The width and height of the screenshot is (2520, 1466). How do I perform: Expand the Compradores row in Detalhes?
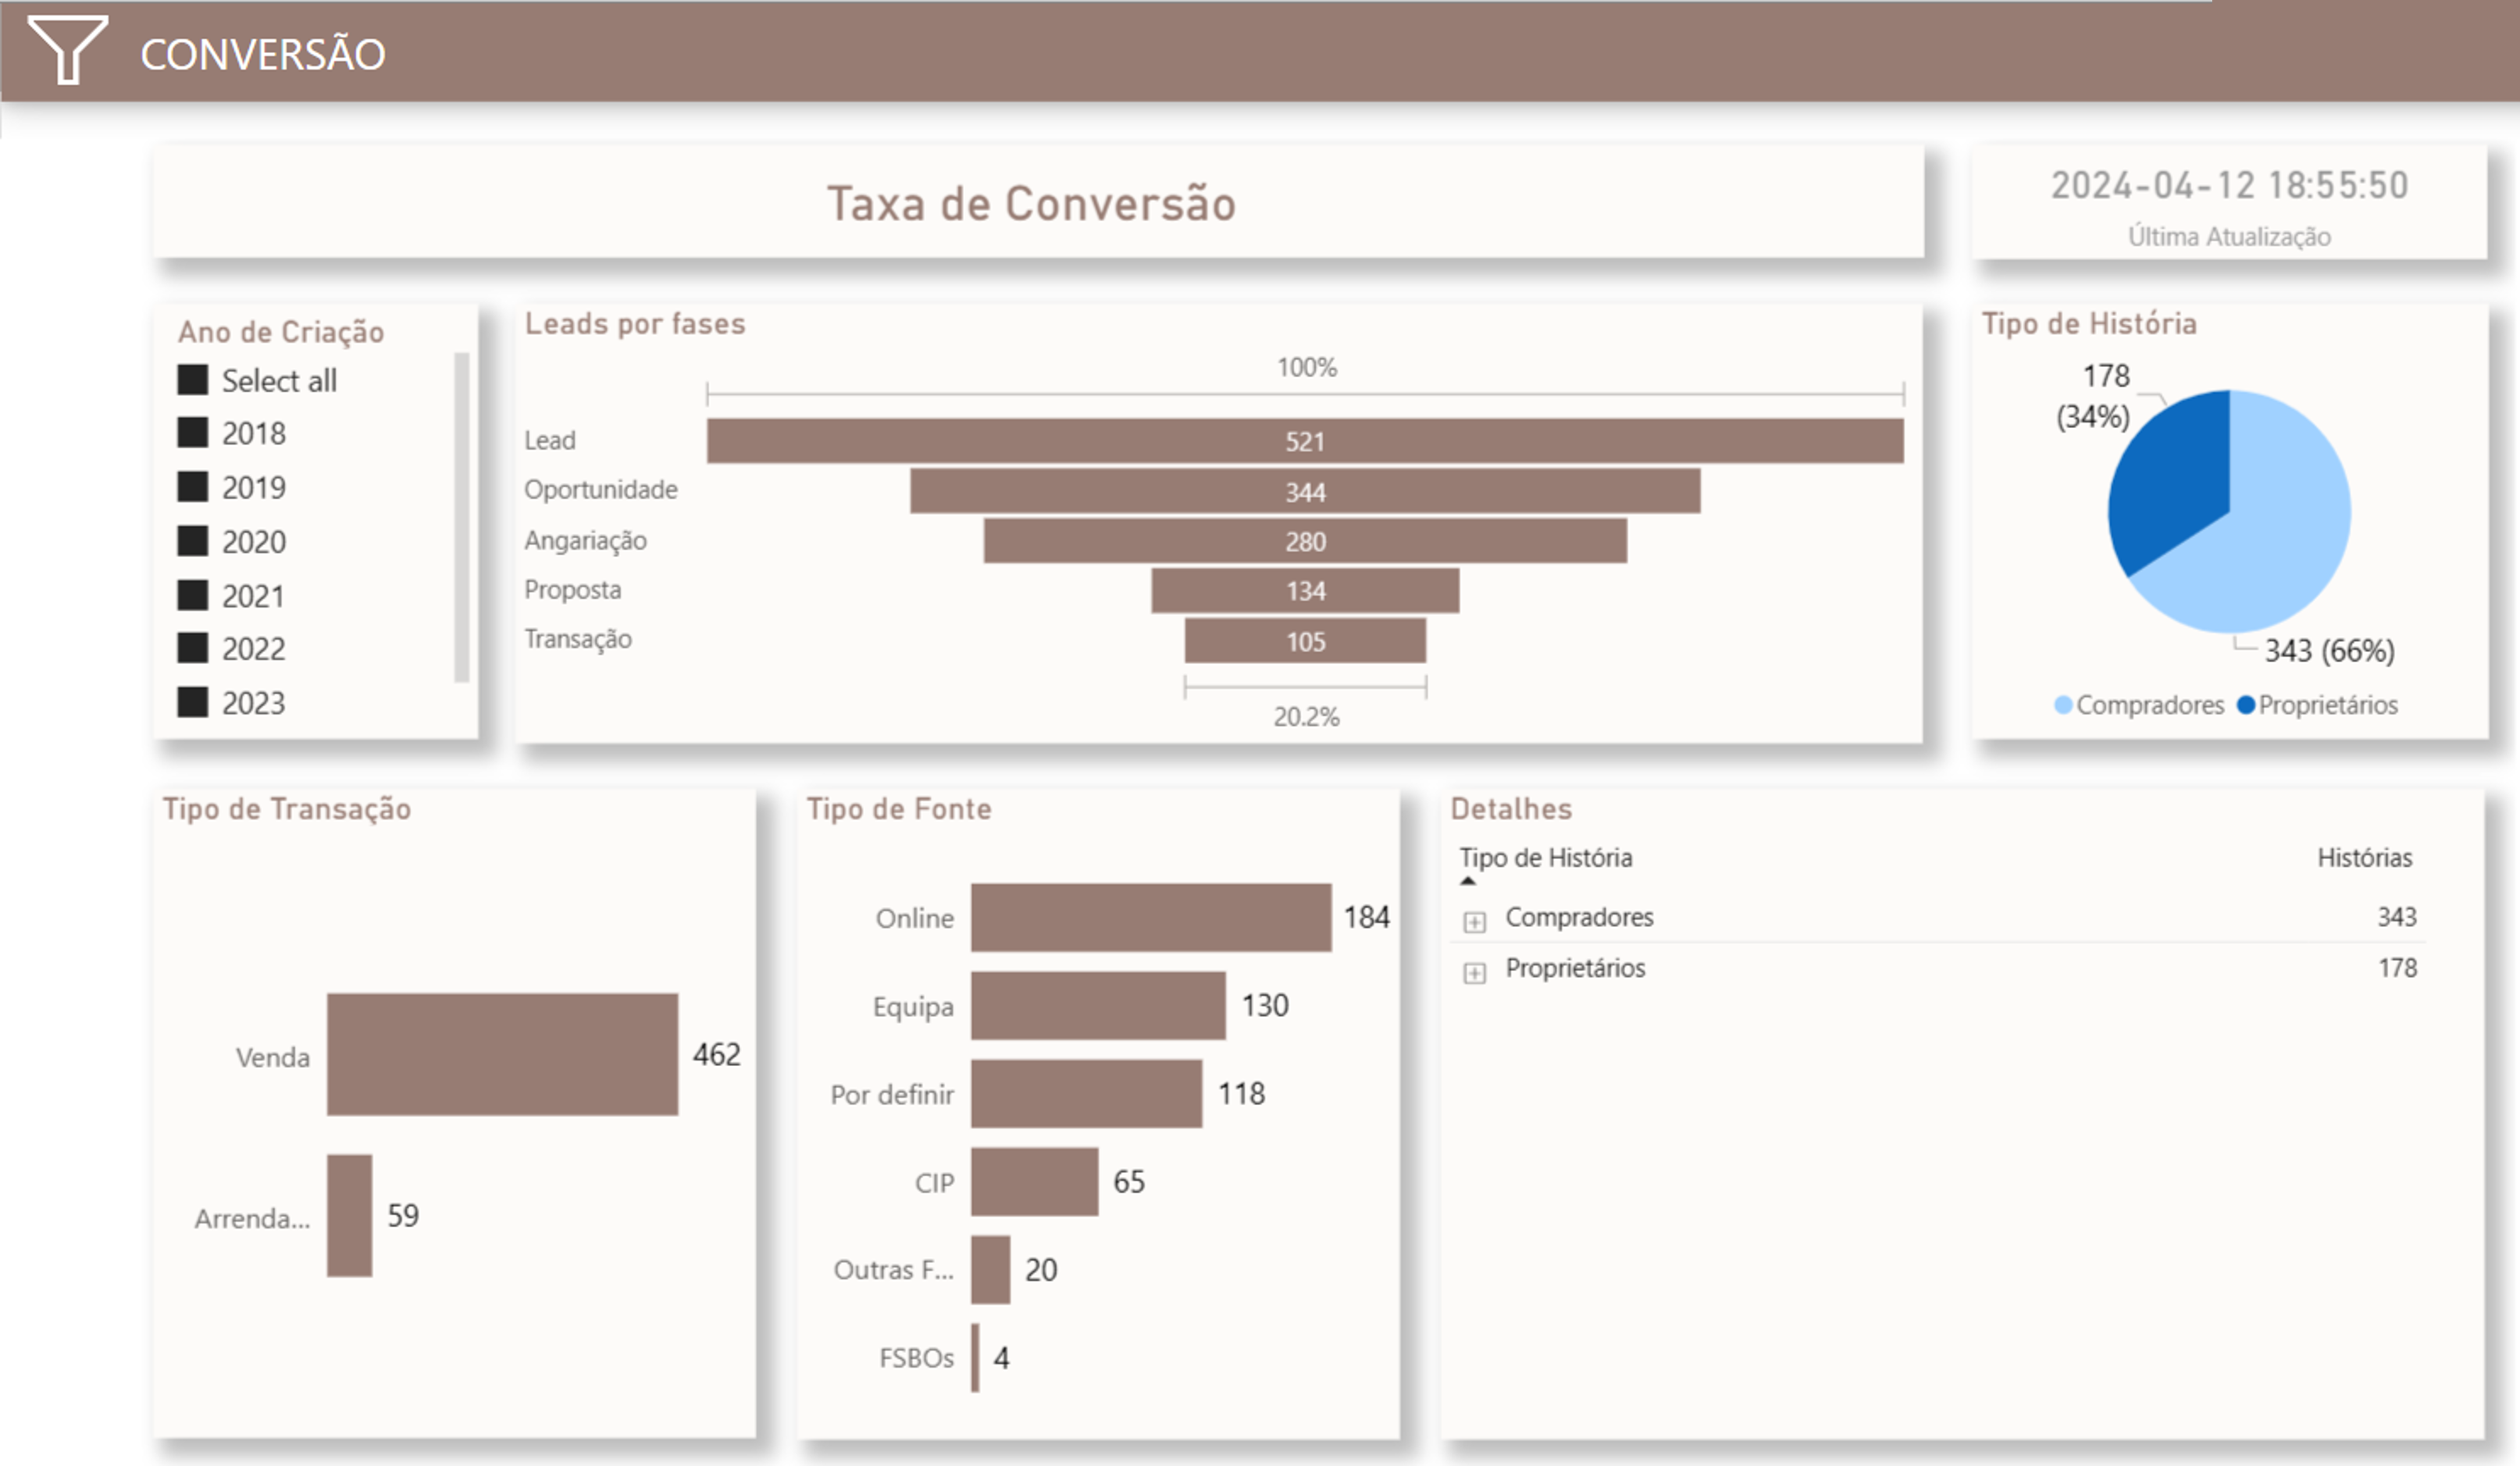(1474, 921)
